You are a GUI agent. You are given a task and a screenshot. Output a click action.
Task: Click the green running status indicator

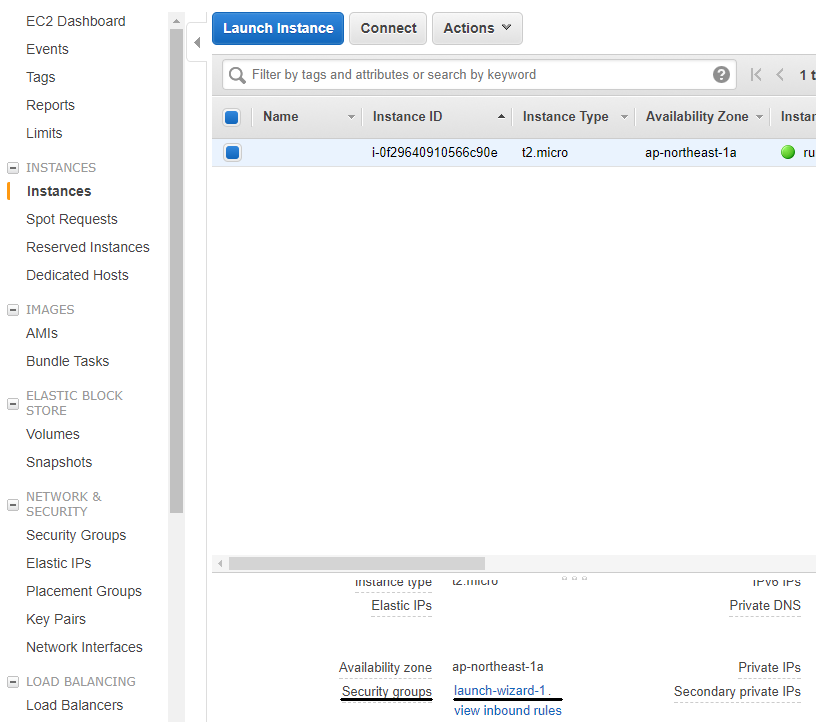[x=788, y=153]
